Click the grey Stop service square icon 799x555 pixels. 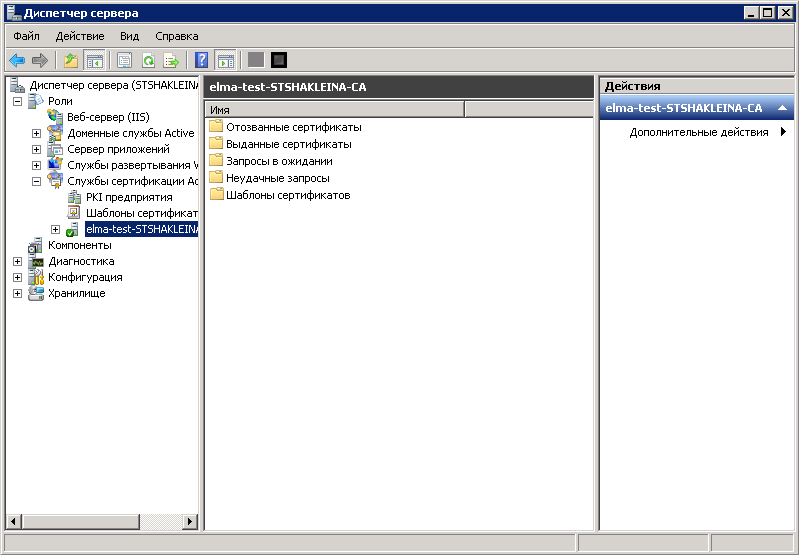tap(256, 60)
